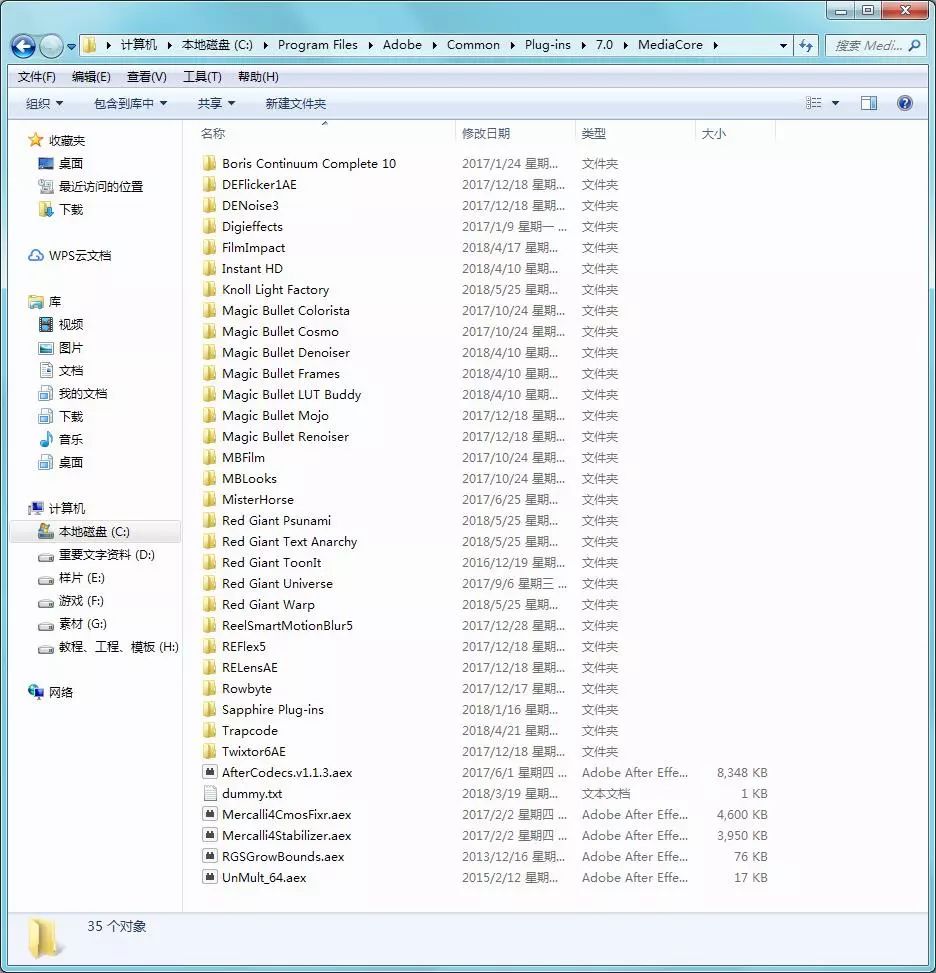Click Program Files in the address path

click(317, 45)
